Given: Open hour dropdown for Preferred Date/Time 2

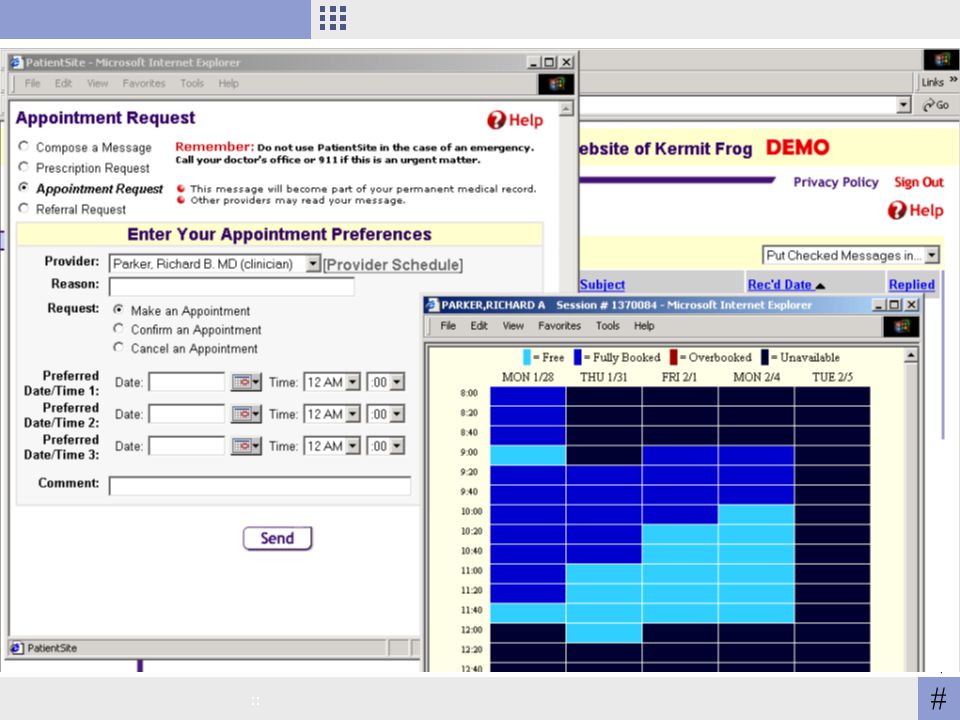Looking at the screenshot, I should pyautogui.click(x=353, y=414).
